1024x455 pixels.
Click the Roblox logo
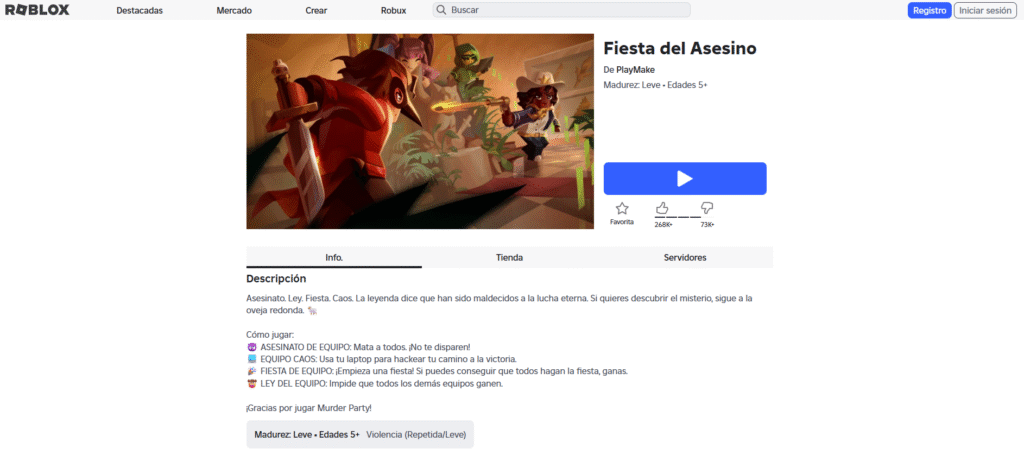[37, 10]
